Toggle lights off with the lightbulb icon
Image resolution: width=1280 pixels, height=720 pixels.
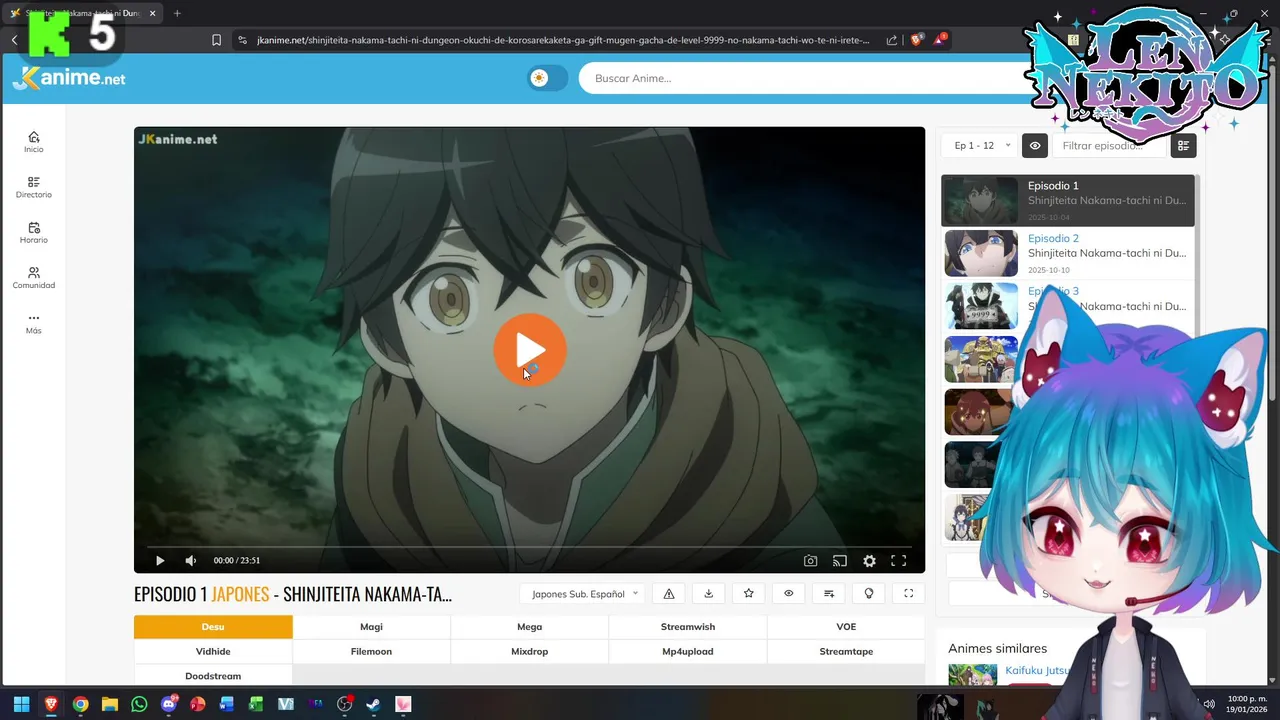pyautogui.click(x=869, y=594)
